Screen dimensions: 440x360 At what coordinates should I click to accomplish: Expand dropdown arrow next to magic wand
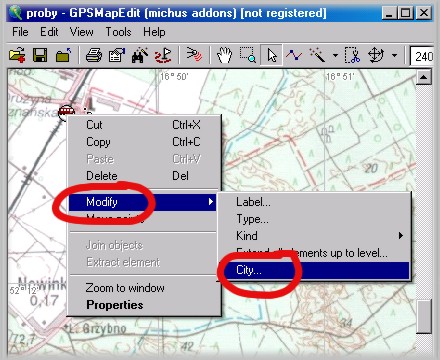335,55
